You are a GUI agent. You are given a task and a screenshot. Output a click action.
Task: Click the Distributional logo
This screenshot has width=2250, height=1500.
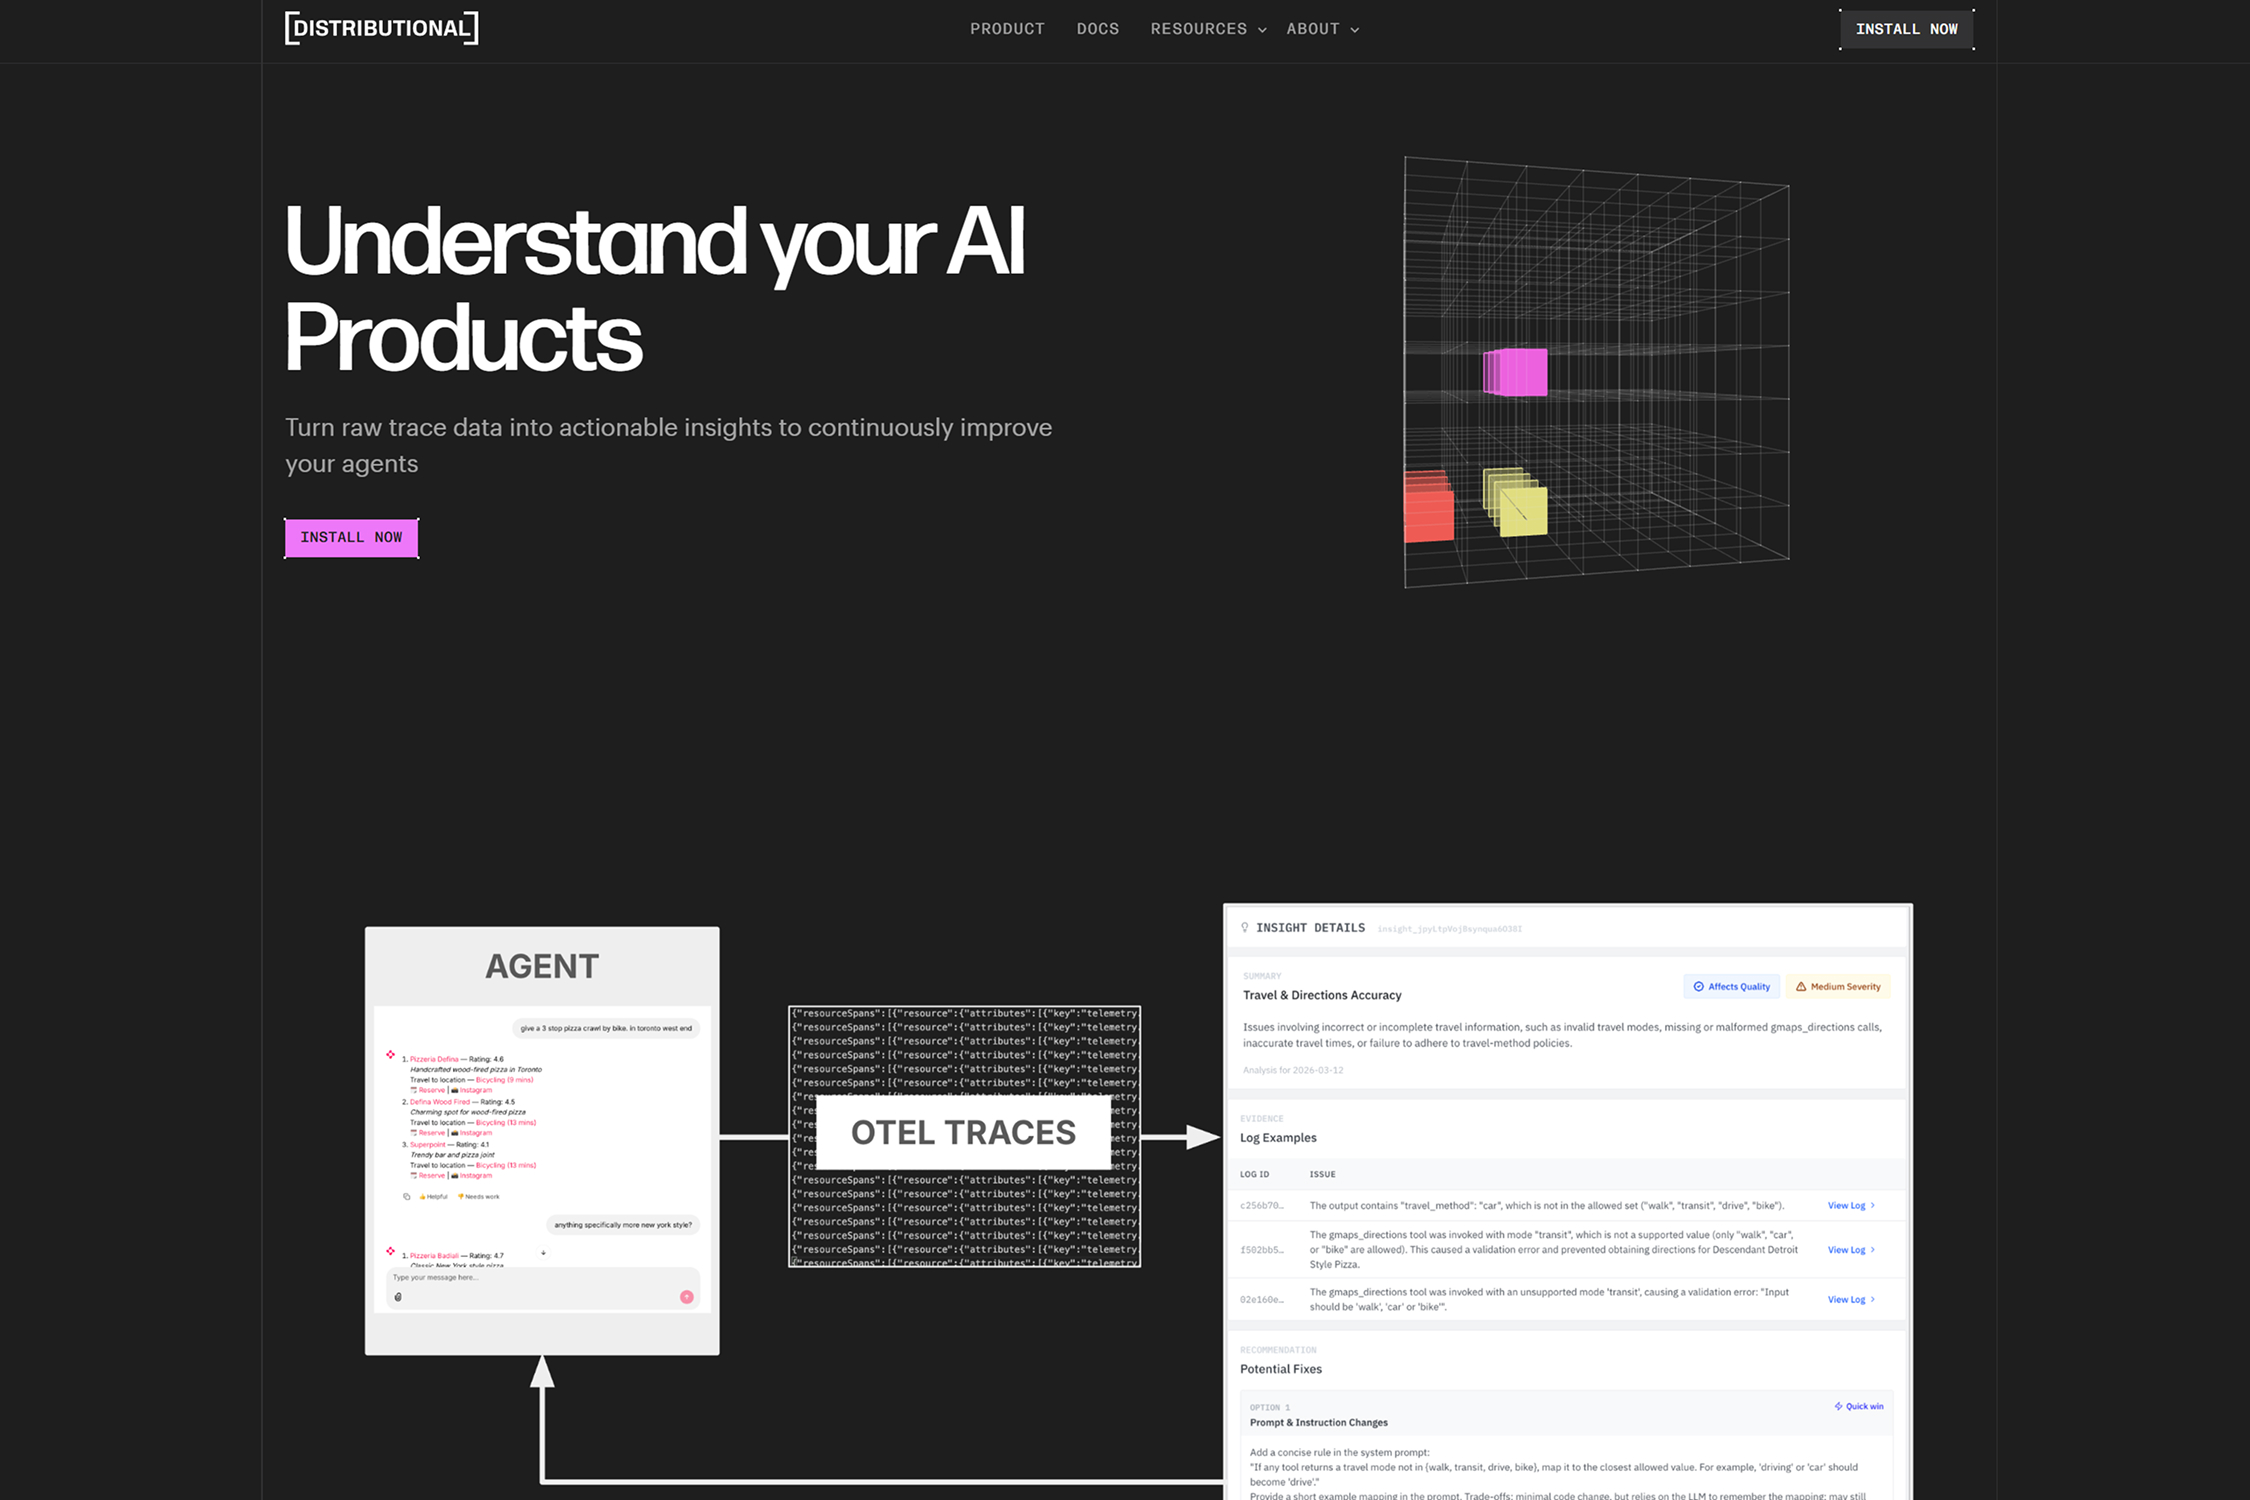[x=381, y=28]
